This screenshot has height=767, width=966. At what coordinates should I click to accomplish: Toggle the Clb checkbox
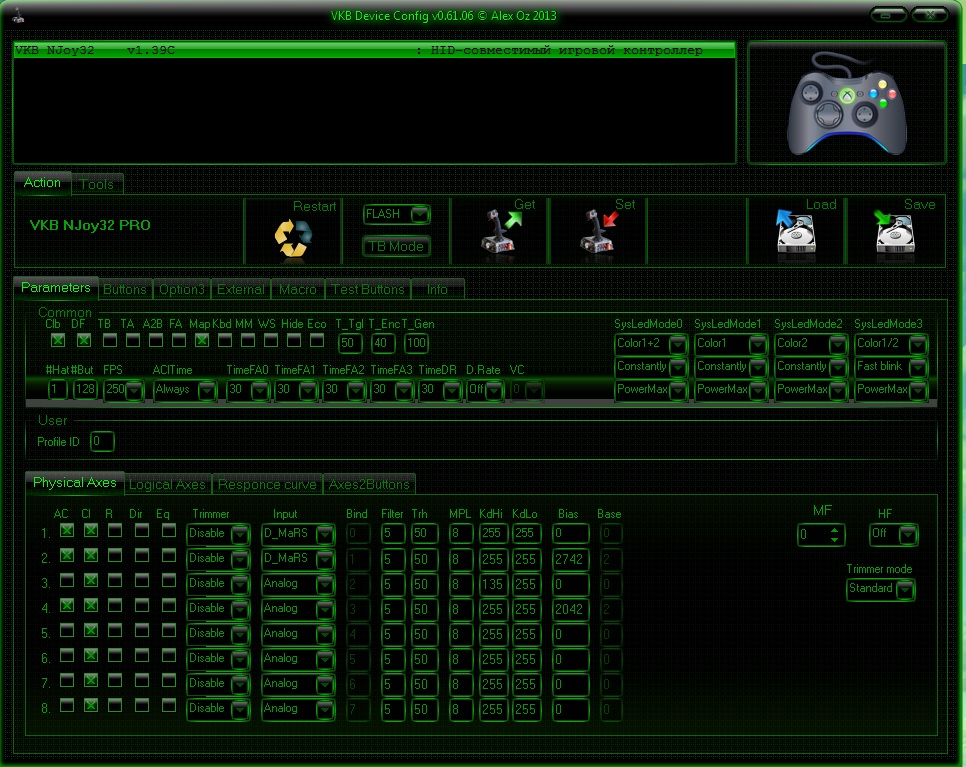coord(58,340)
